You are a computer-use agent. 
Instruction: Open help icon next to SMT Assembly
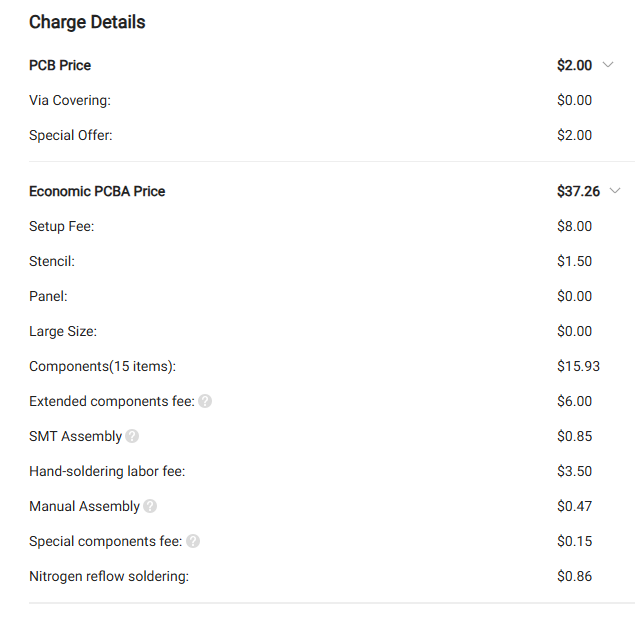click(132, 436)
